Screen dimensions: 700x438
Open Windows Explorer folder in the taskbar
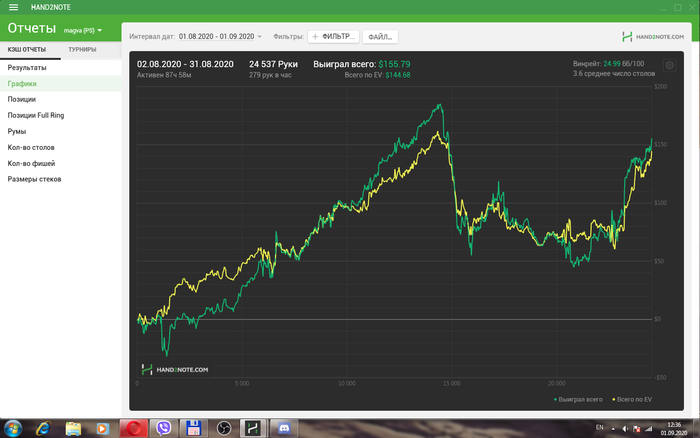[73, 429]
